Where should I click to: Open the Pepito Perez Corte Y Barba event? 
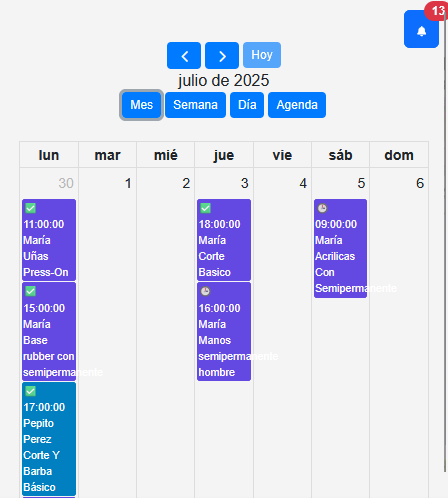point(49,439)
